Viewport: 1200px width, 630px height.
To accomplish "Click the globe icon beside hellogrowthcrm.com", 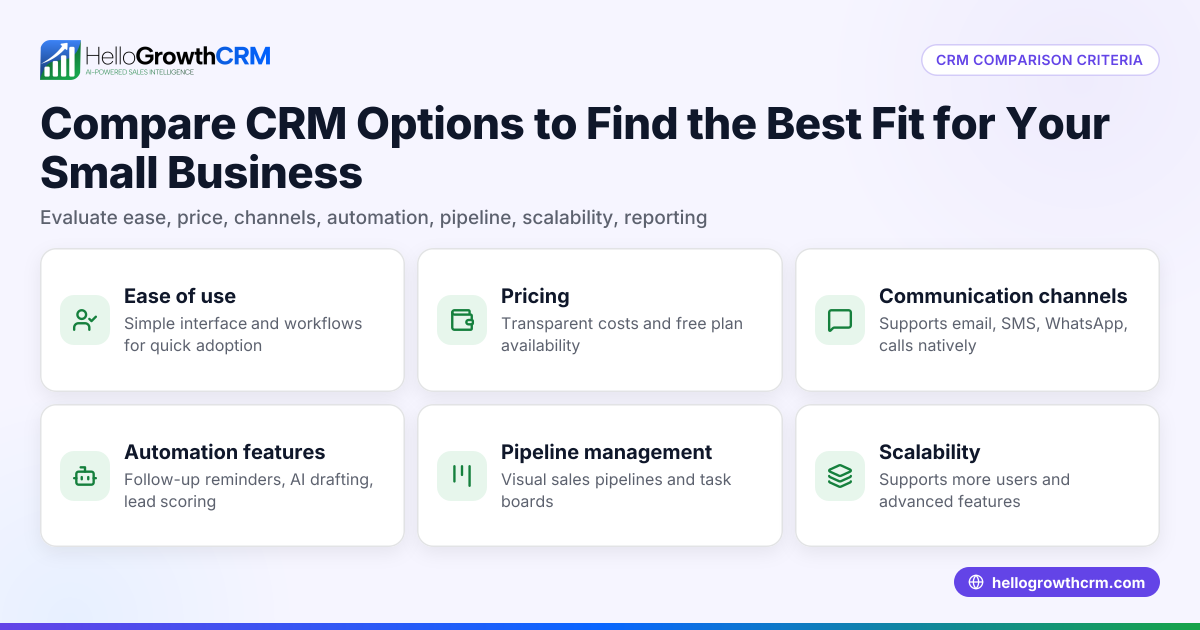I will [976, 583].
